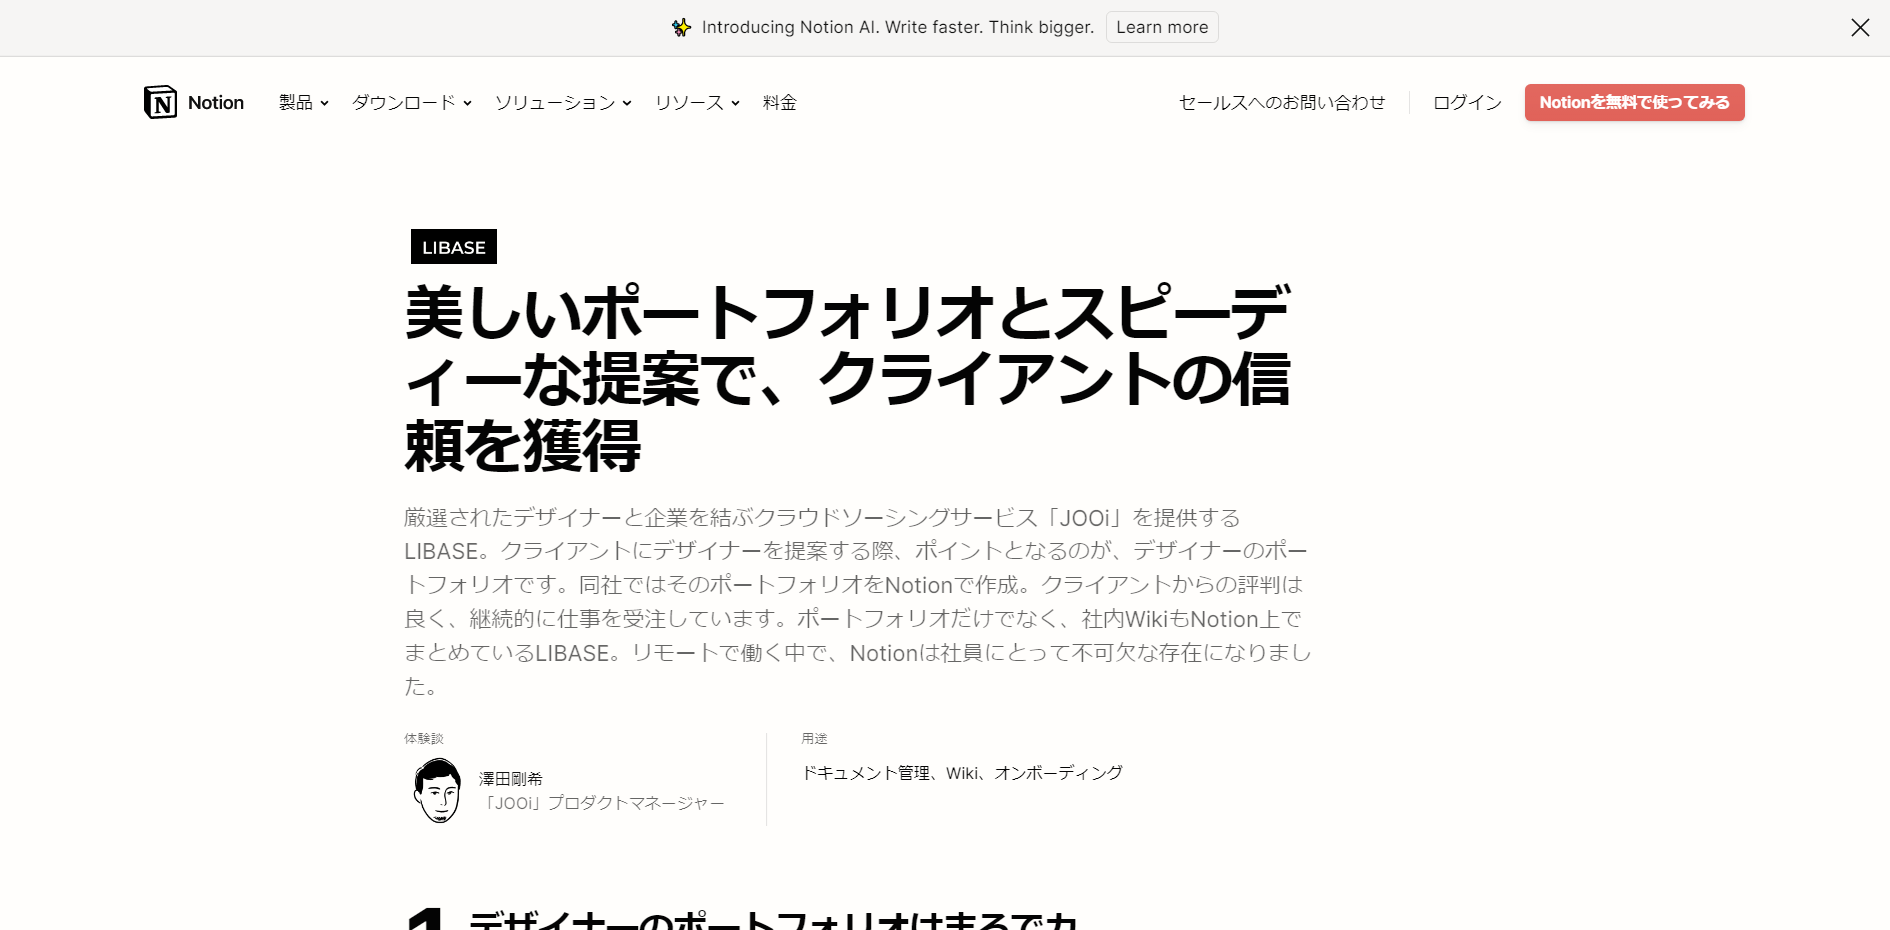Viewport: 1890px width, 930px height.
Task: Go to the 料金 pricing page
Action: pyautogui.click(x=780, y=103)
